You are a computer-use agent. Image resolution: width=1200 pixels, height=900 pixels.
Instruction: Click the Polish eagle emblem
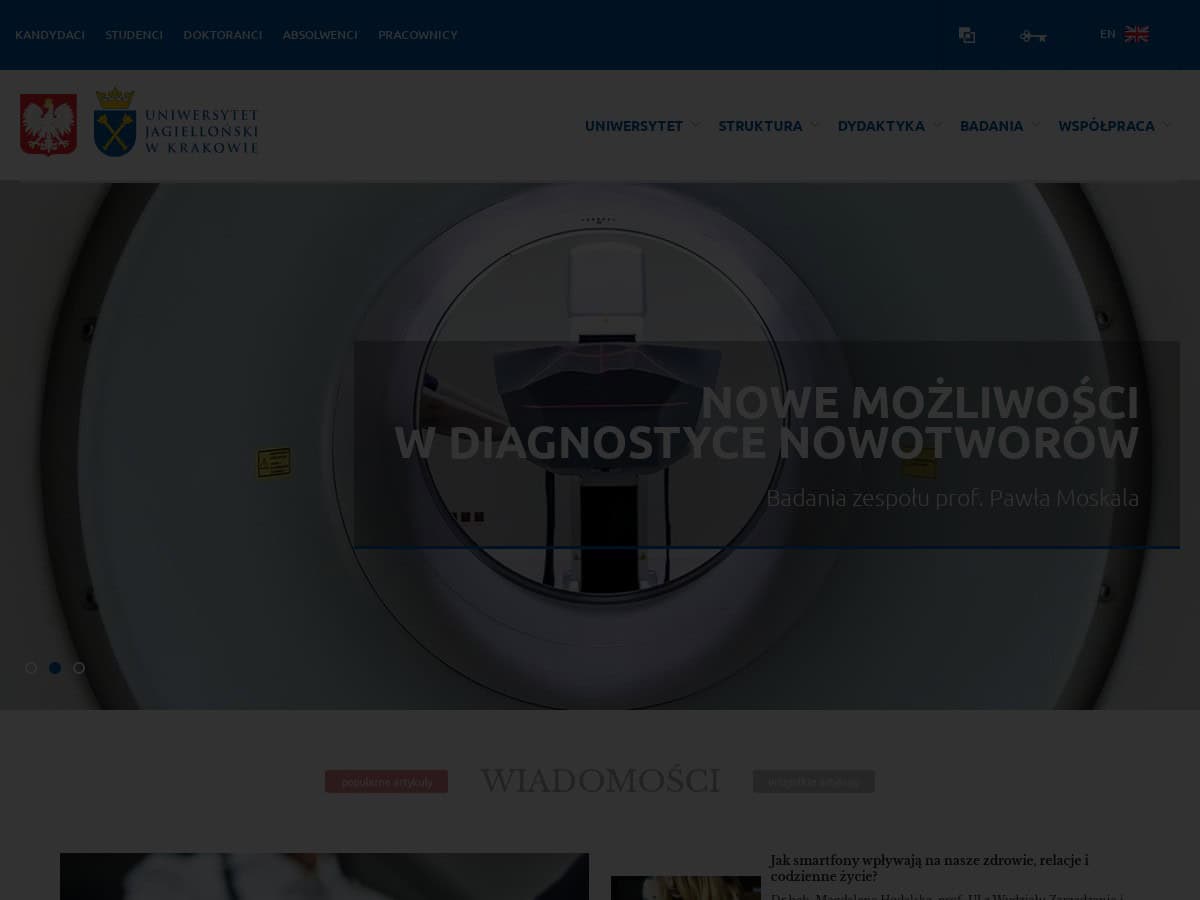[48, 125]
